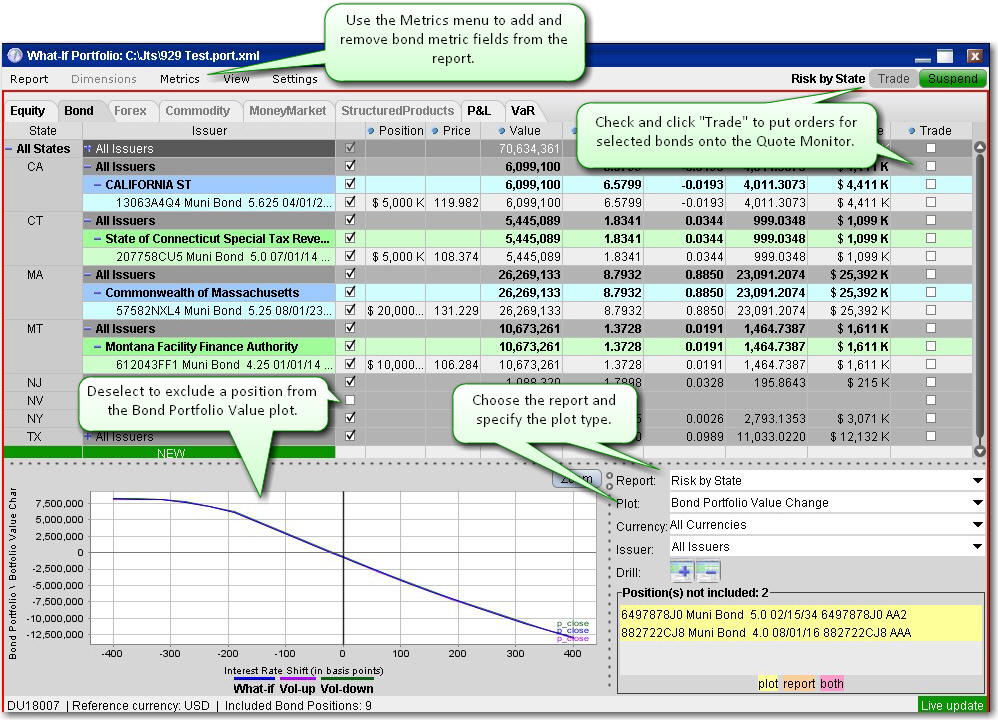Open the Issuer filter dropdown
The height and width of the screenshot is (720, 998).
826,547
